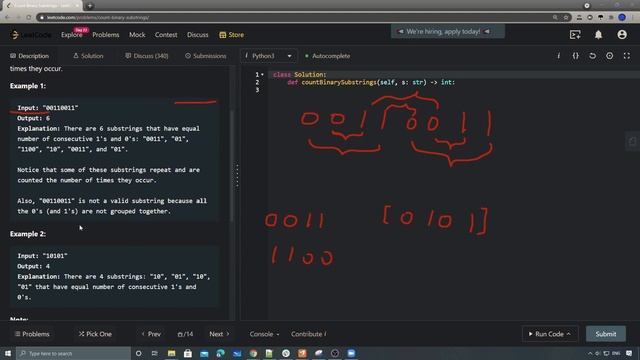Screen dimensions: 640x360
Task: Click the browser zoom magnifier icon
Action: (555, 18)
